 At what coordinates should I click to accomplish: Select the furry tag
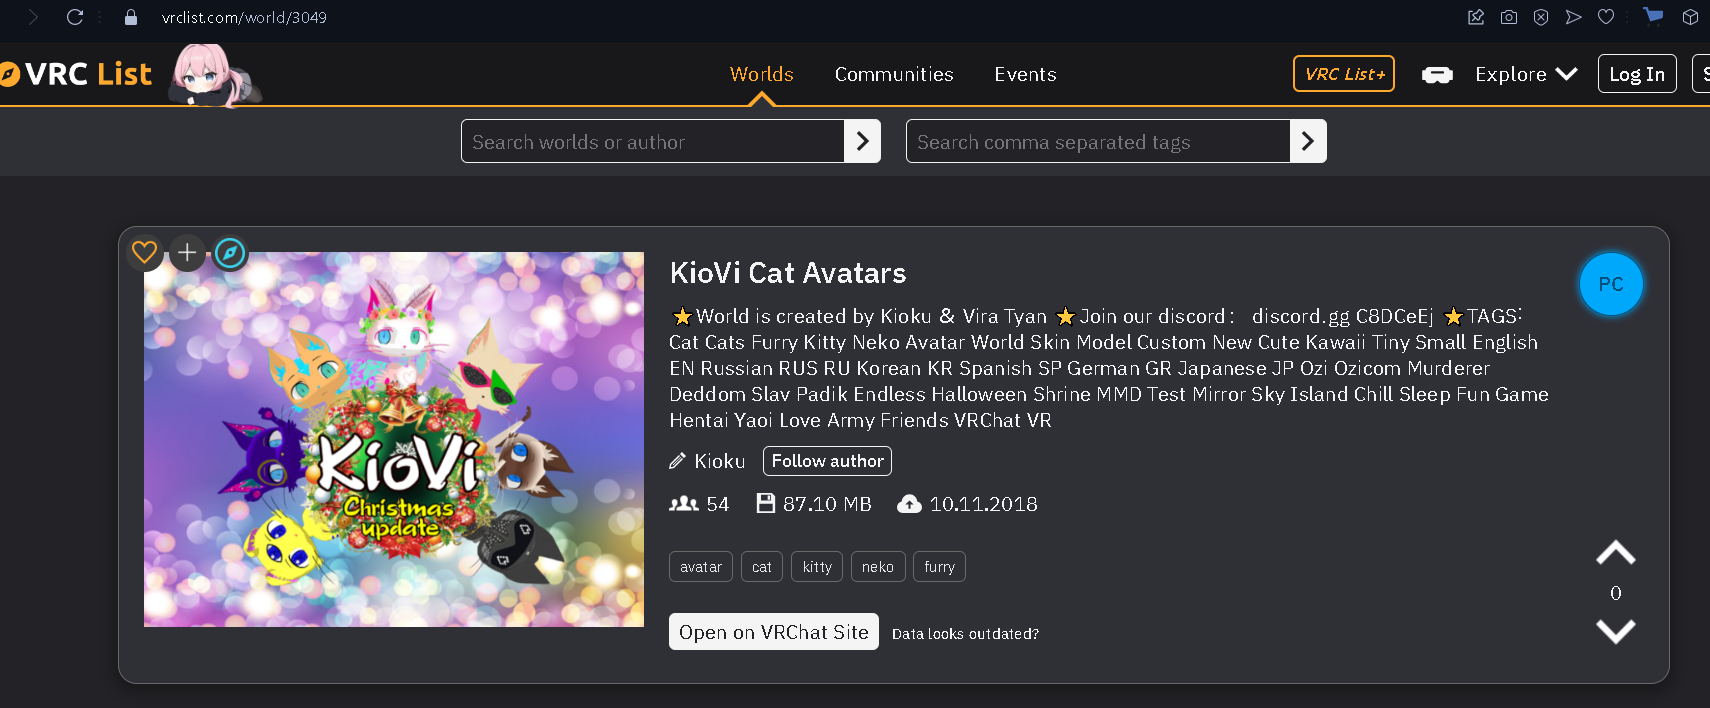coord(940,566)
